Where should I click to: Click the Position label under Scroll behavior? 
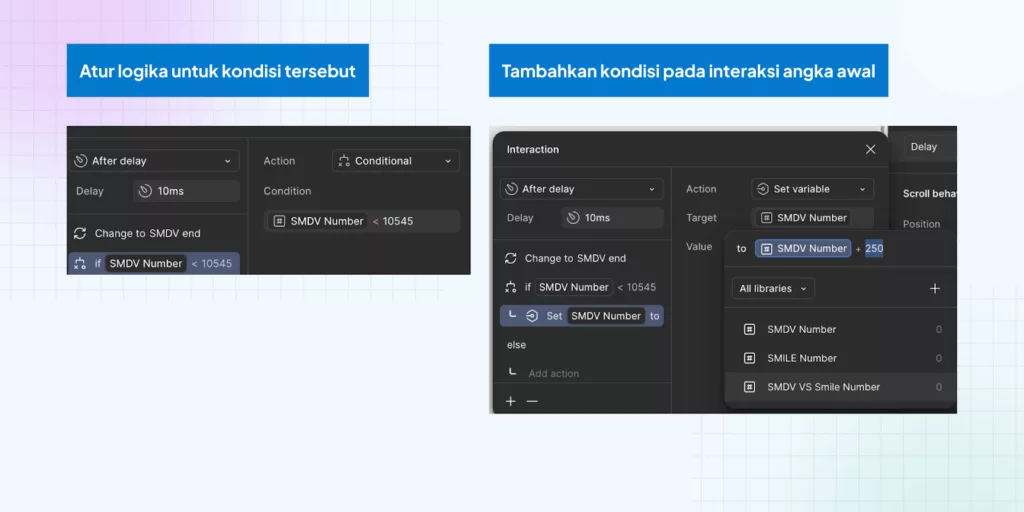tap(921, 223)
